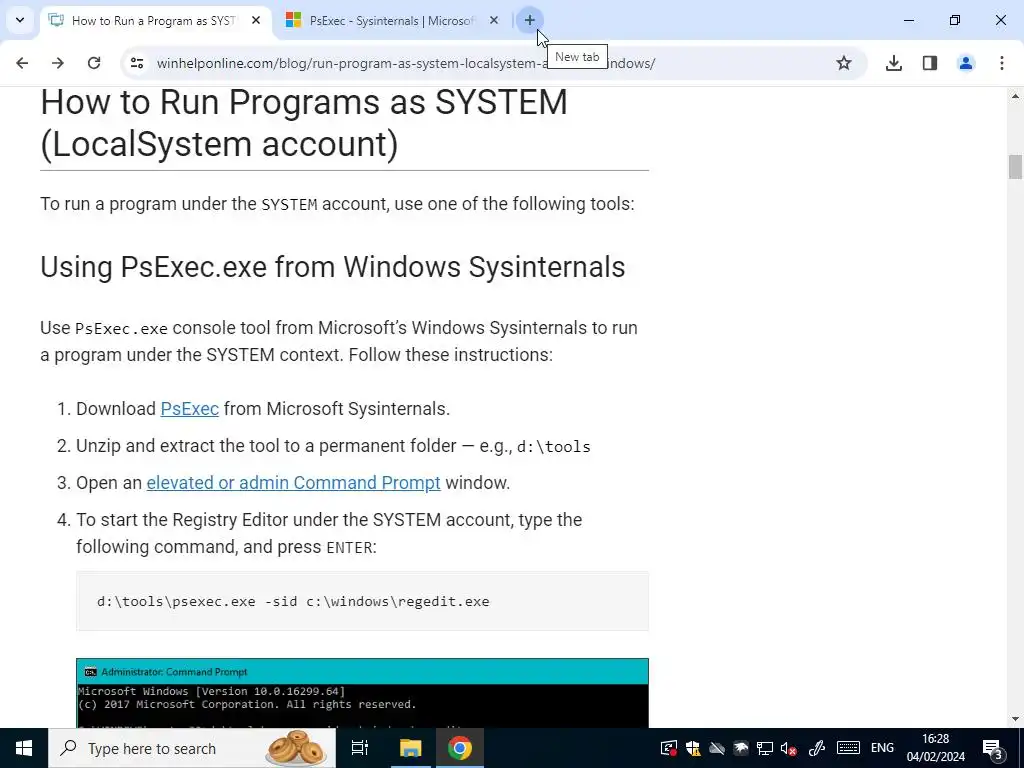
Task: Open elevated or admin Command Prompt link
Action: click(293, 483)
